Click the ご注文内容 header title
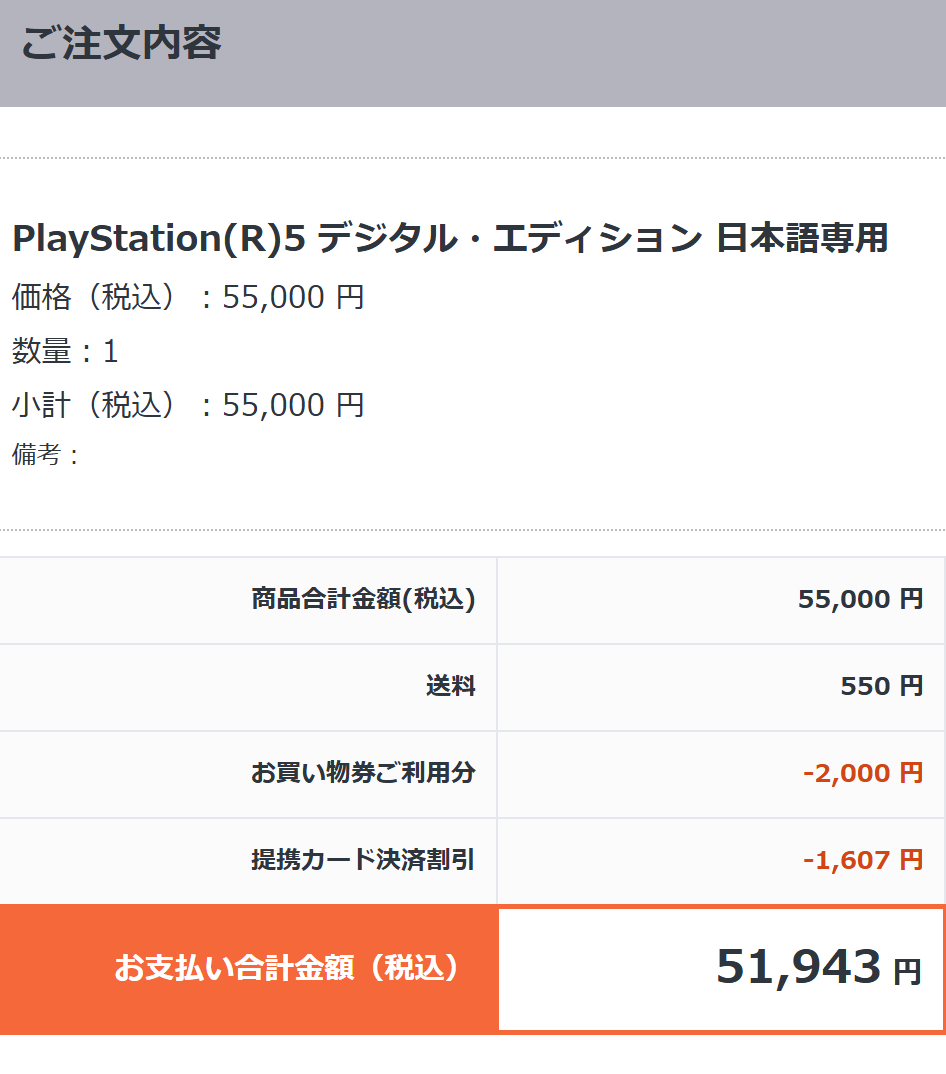 121,42
